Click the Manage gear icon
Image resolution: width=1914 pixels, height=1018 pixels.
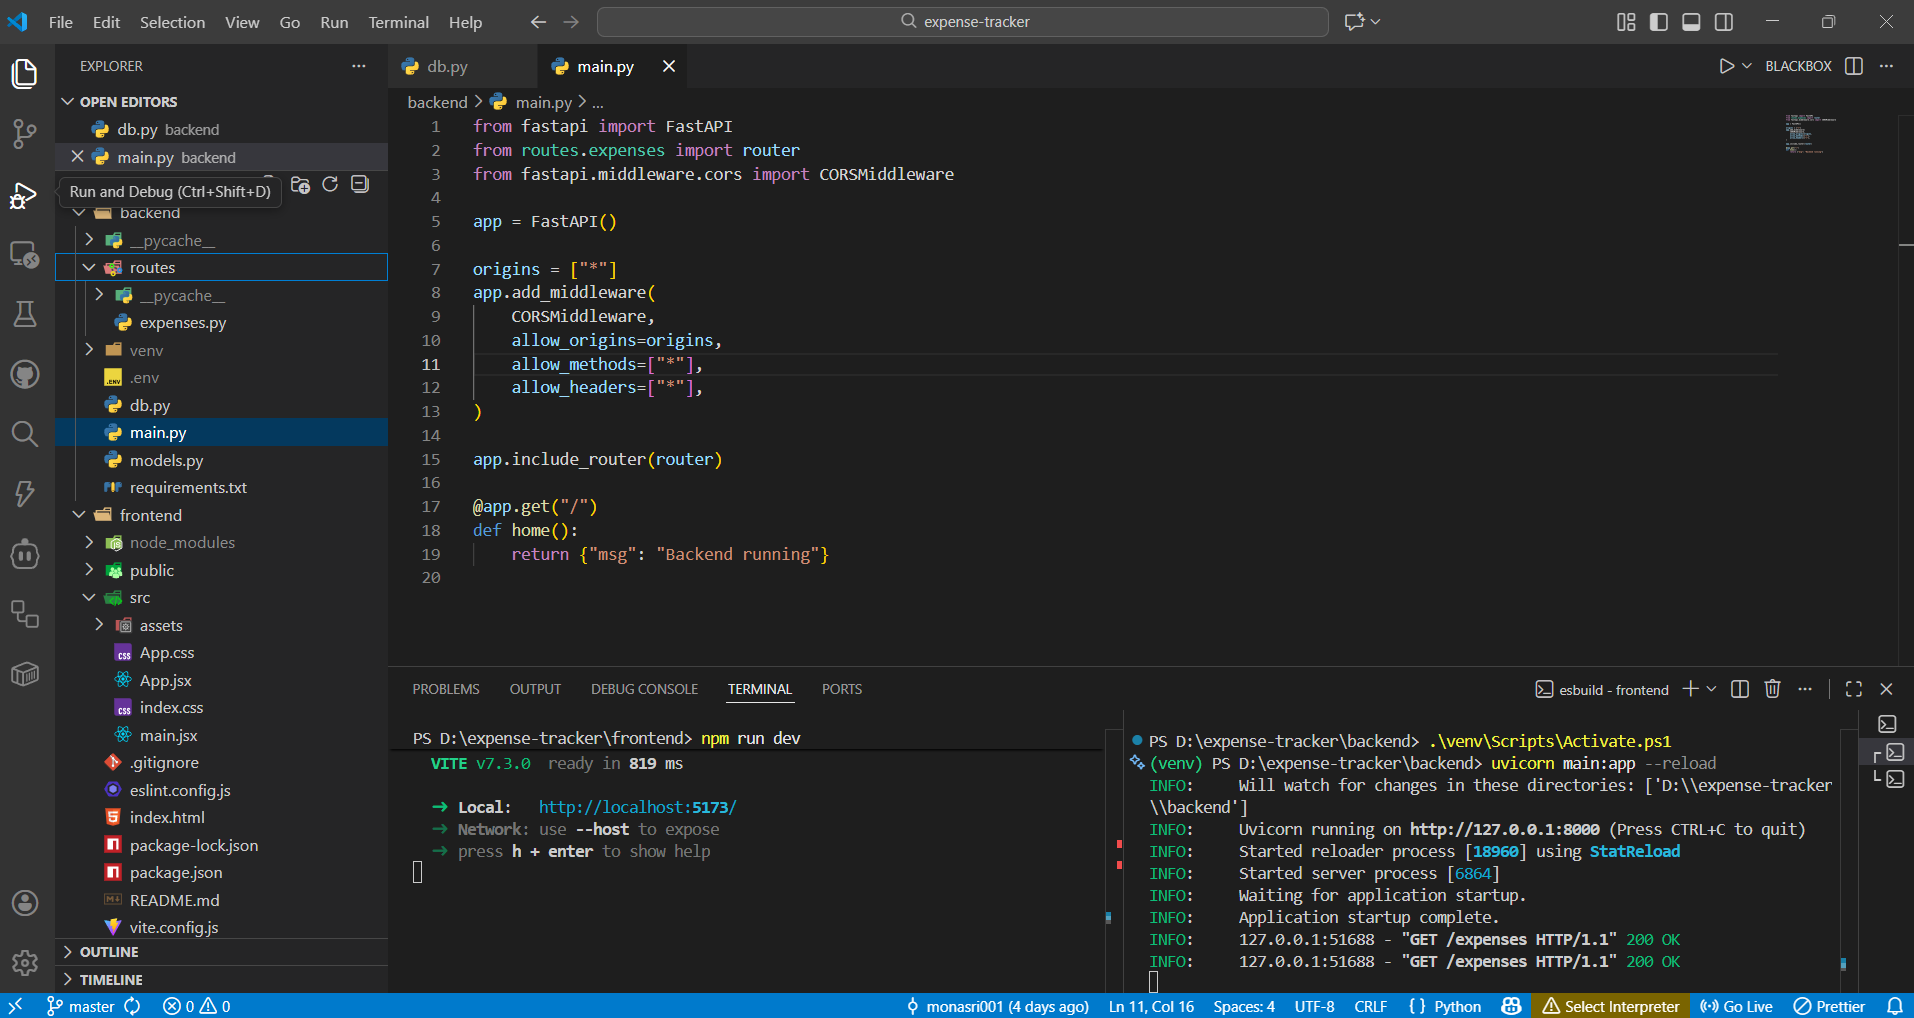click(x=25, y=962)
